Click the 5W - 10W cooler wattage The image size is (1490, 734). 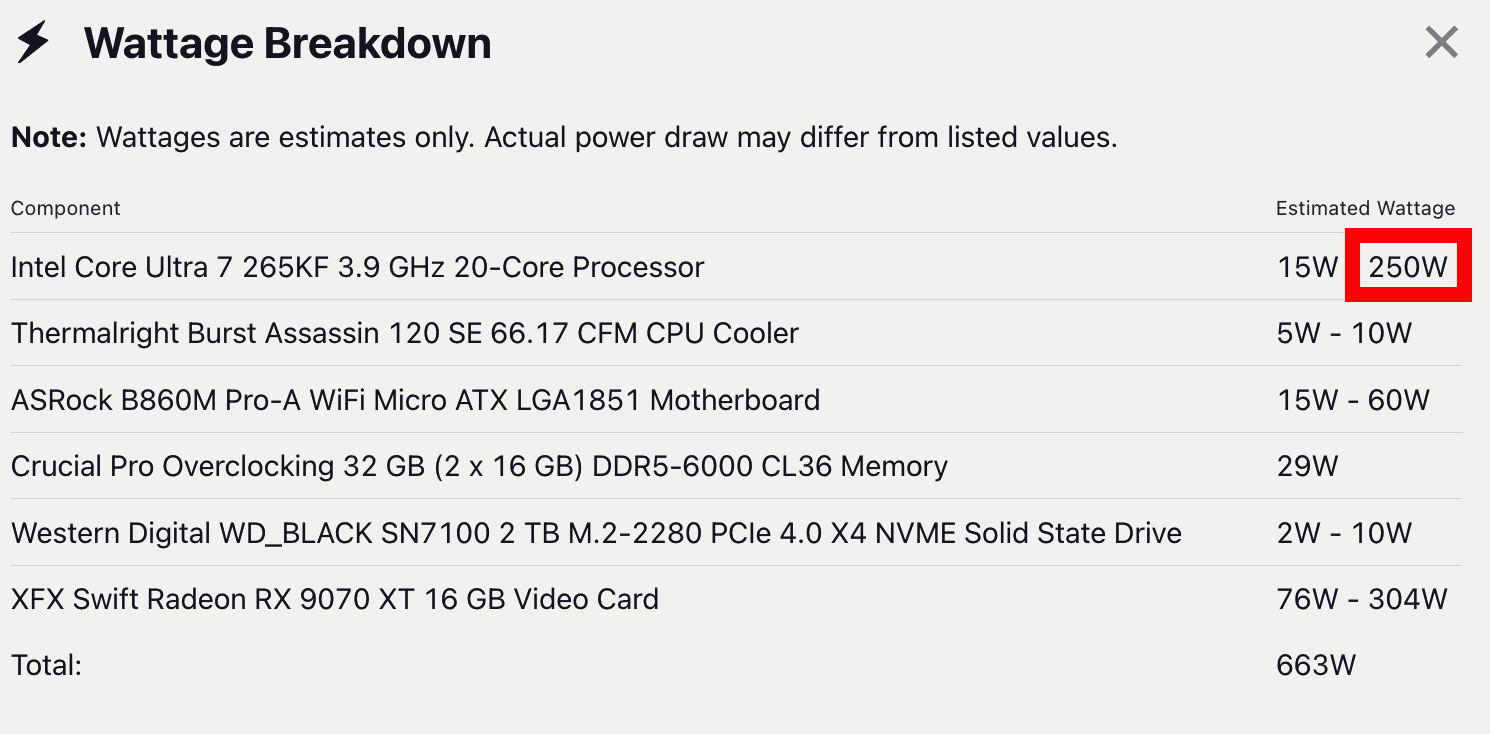[x=1344, y=333]
